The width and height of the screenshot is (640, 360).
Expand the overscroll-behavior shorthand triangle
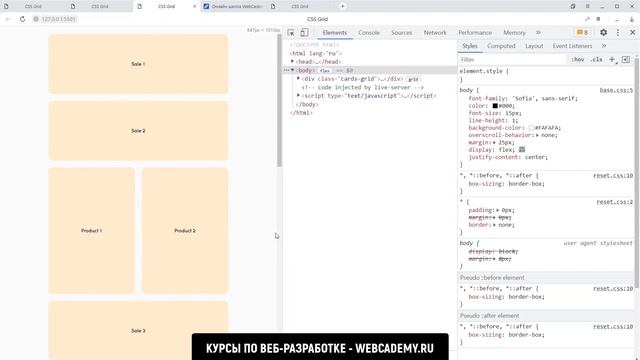click(x=538, y=135)
